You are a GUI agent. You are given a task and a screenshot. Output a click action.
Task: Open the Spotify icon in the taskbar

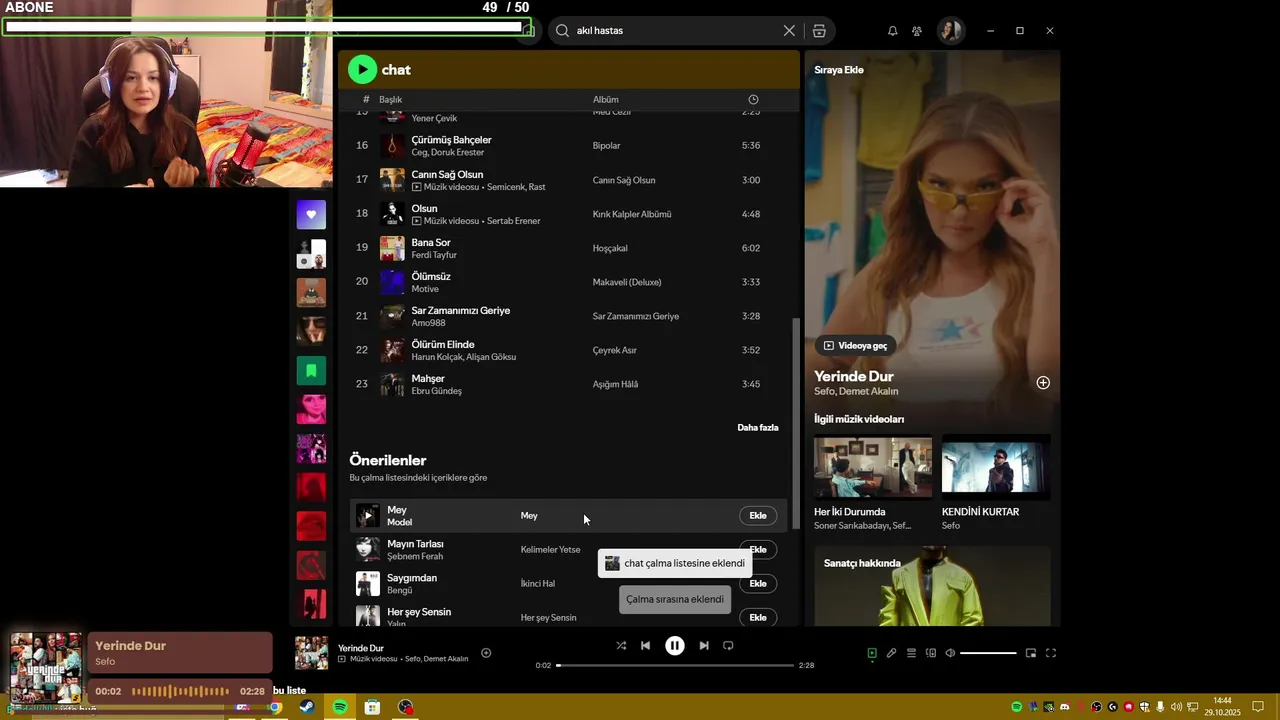click(340, 707)
